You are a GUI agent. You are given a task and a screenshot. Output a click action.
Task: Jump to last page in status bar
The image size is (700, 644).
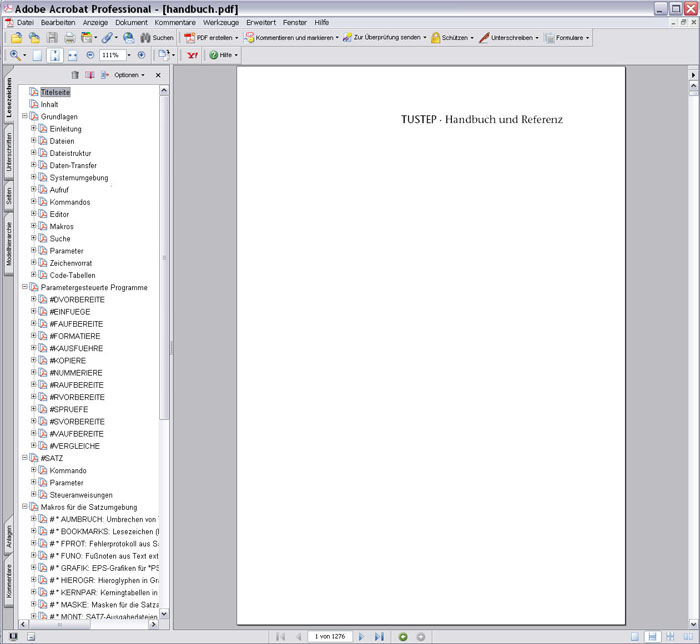tap(379, 636)
